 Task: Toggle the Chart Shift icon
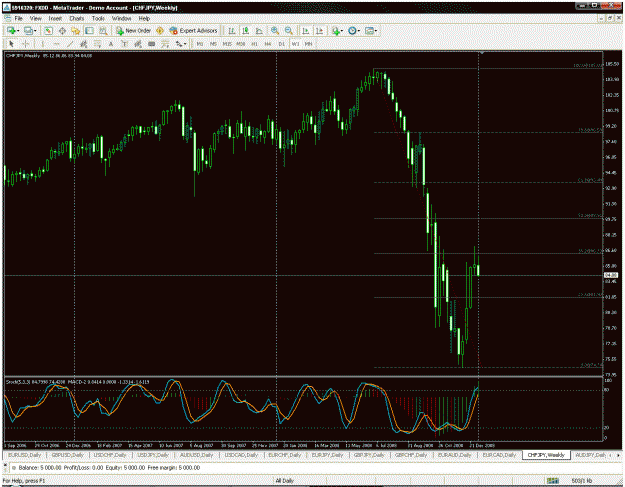click(x=319, y=31)
